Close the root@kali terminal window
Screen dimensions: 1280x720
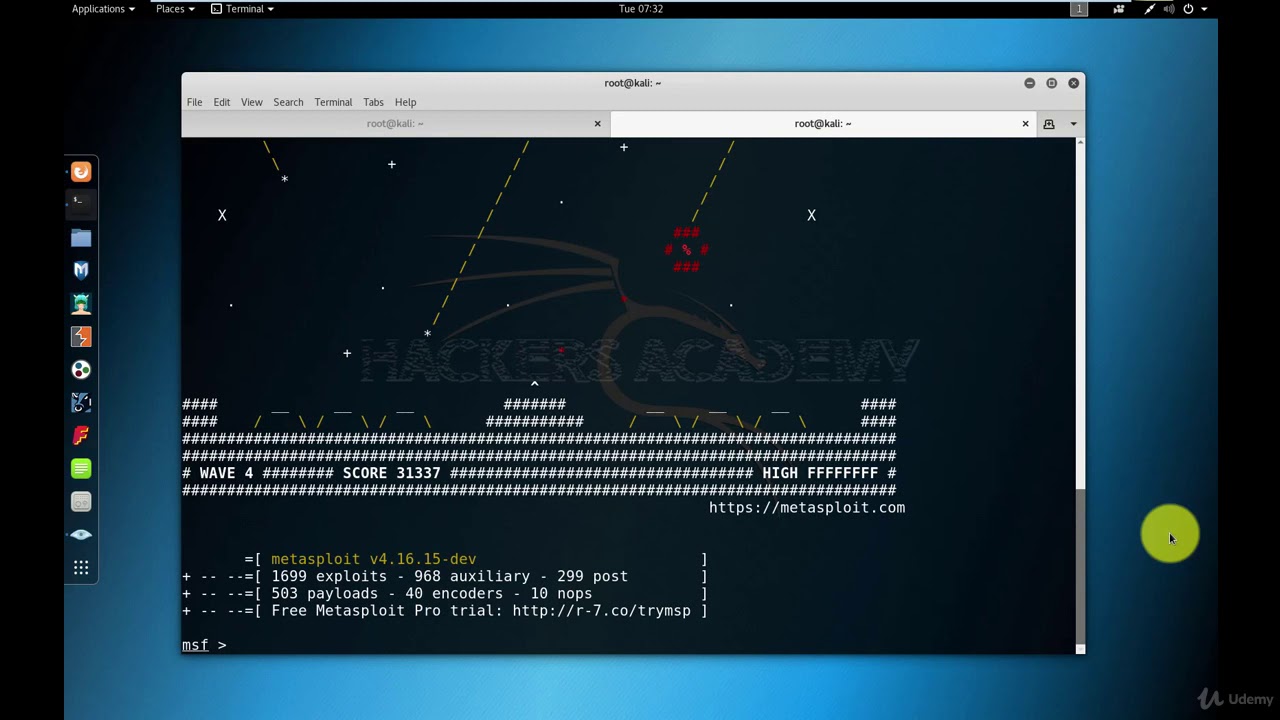point(1073,83)
